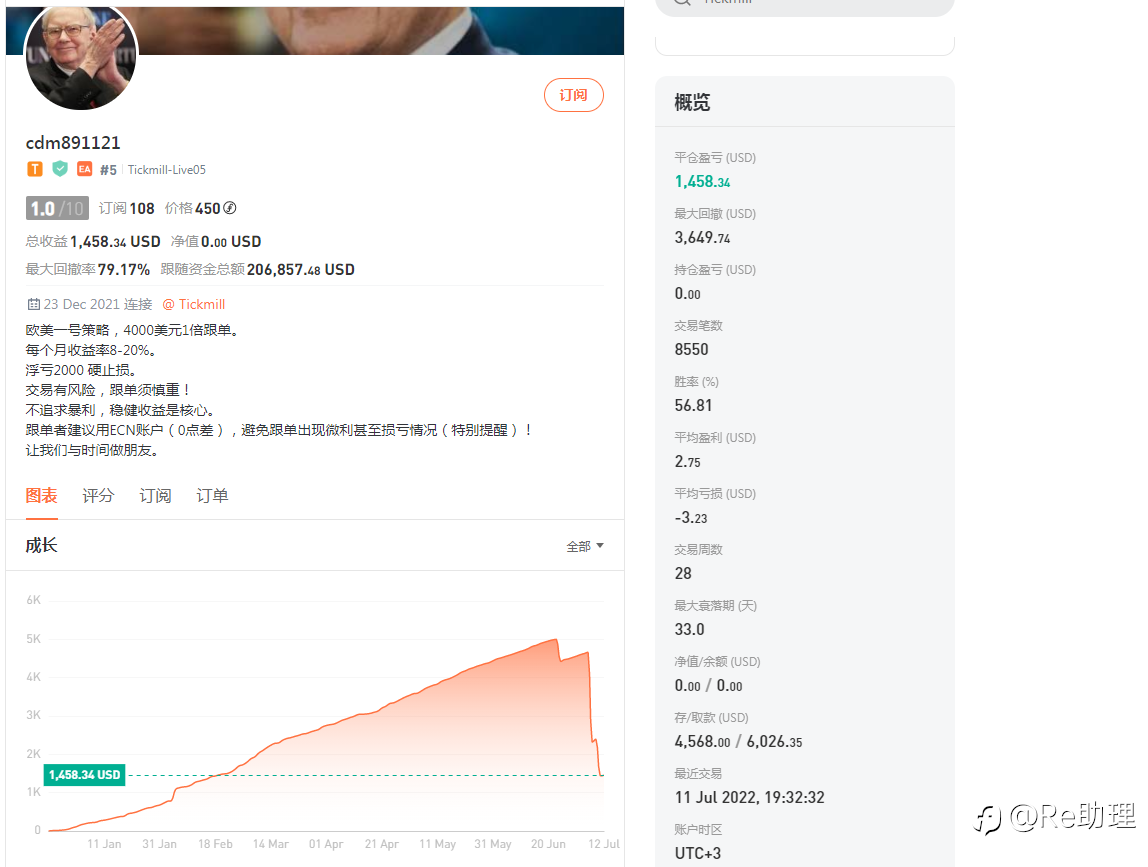The height and width of the screenshot is (867, 1148).
Task: Click the 跟随资金总额 206,857.48 USD stat
Action: pyautogui.click(x=258, y=269)
